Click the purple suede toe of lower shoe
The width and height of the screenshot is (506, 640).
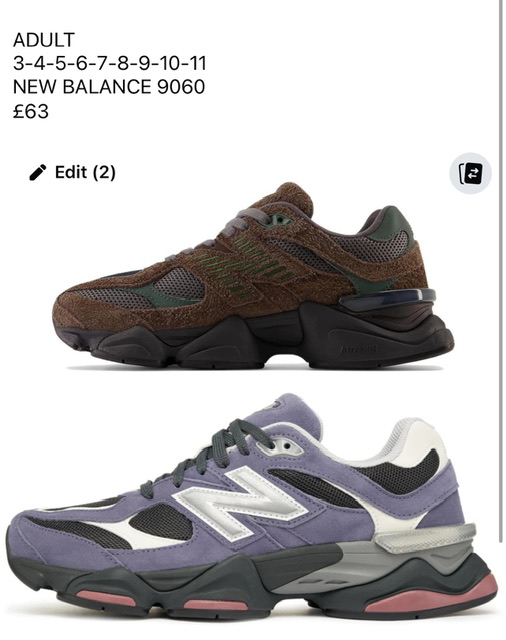[x=45, y=539]
